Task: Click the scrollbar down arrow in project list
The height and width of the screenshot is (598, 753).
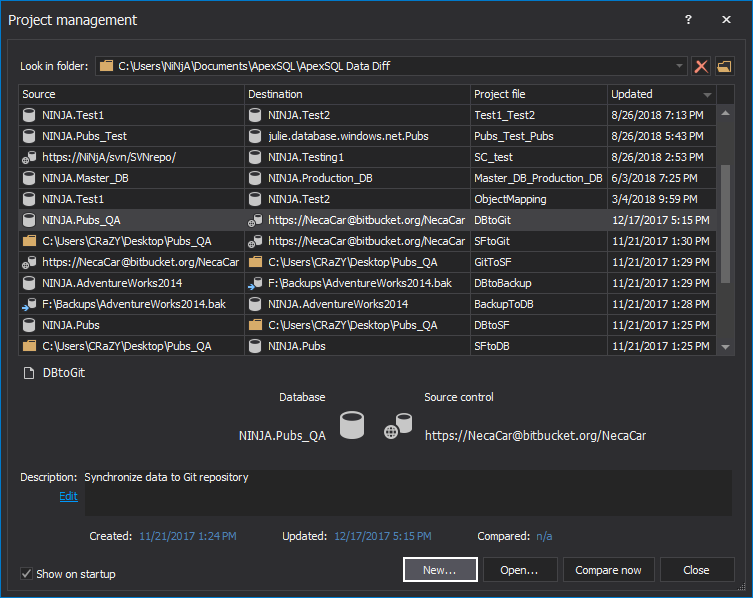Action: (x=725, y=346)
